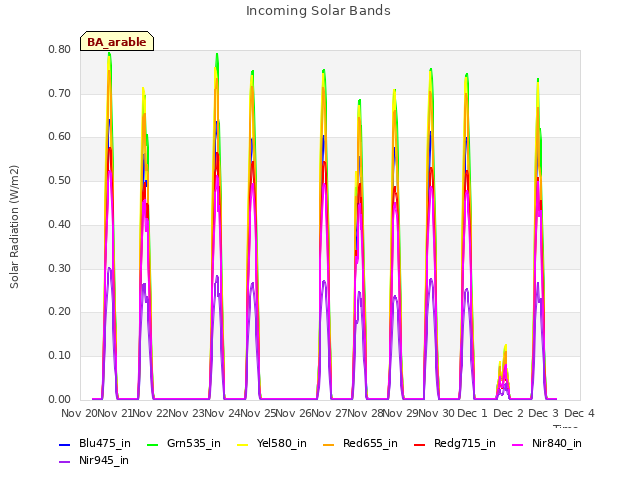
Task: Click the 0.60 y-axis tick label
Action: tap(60, 137)
